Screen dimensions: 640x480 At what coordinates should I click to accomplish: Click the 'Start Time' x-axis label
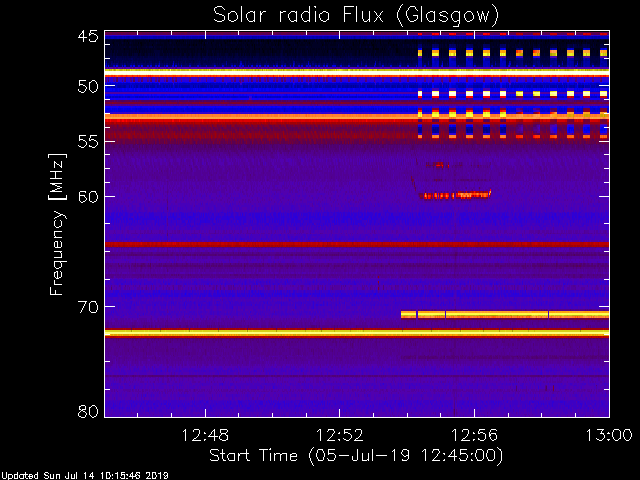pos(355,455)
